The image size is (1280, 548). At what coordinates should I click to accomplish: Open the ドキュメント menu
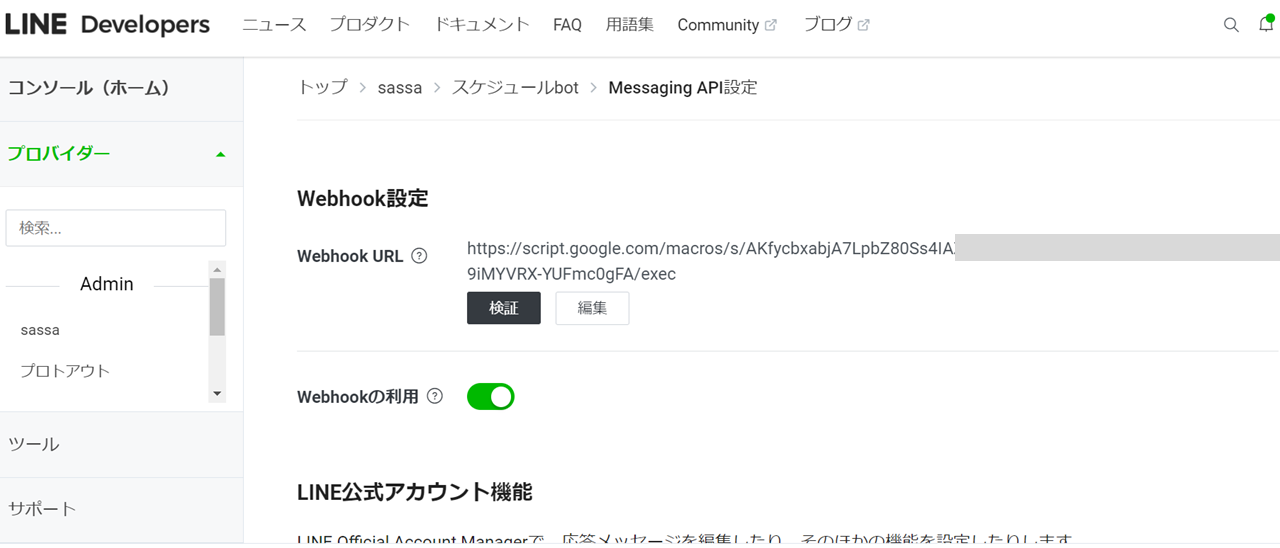[482, 25]
